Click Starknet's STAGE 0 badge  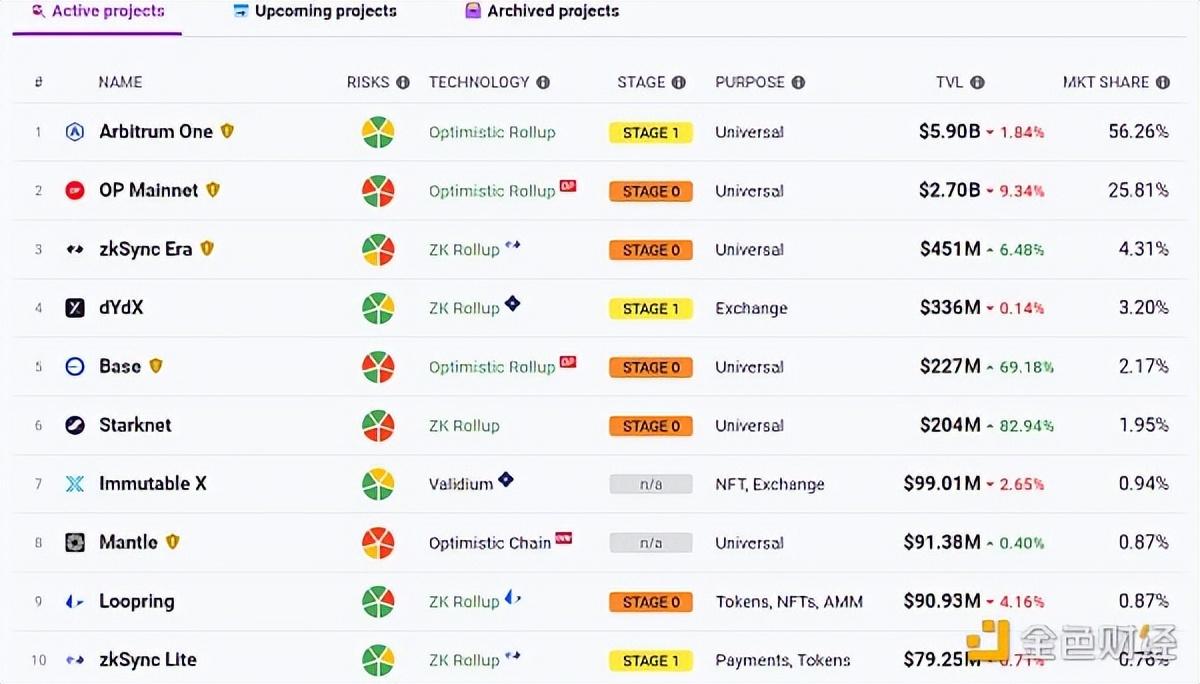[x=651, y=426]
